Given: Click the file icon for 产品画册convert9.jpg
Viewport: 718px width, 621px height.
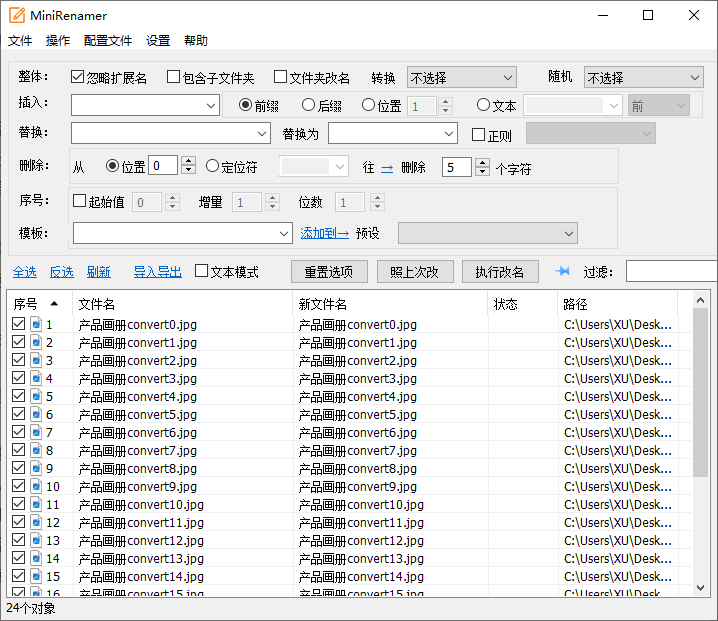Looking at the screenshot, I should pos(36,486).
